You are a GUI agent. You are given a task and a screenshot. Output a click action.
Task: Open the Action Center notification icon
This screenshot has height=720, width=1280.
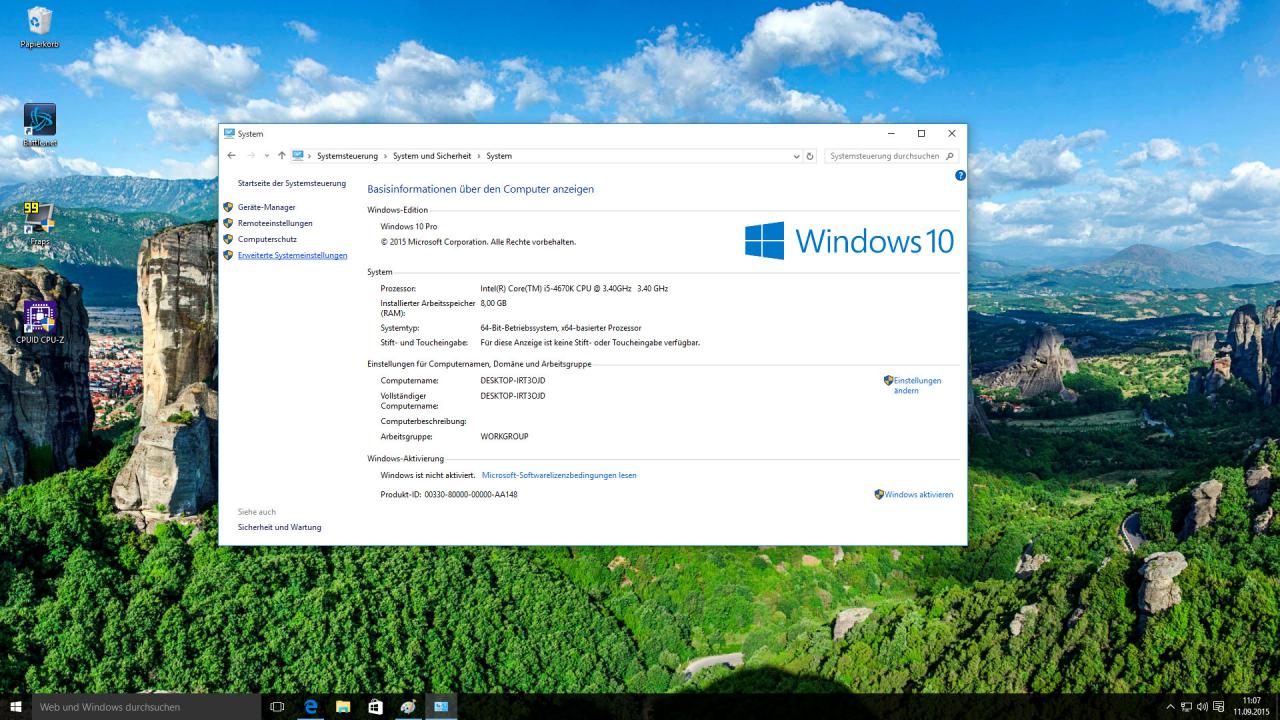click(x=1218, y=707)
